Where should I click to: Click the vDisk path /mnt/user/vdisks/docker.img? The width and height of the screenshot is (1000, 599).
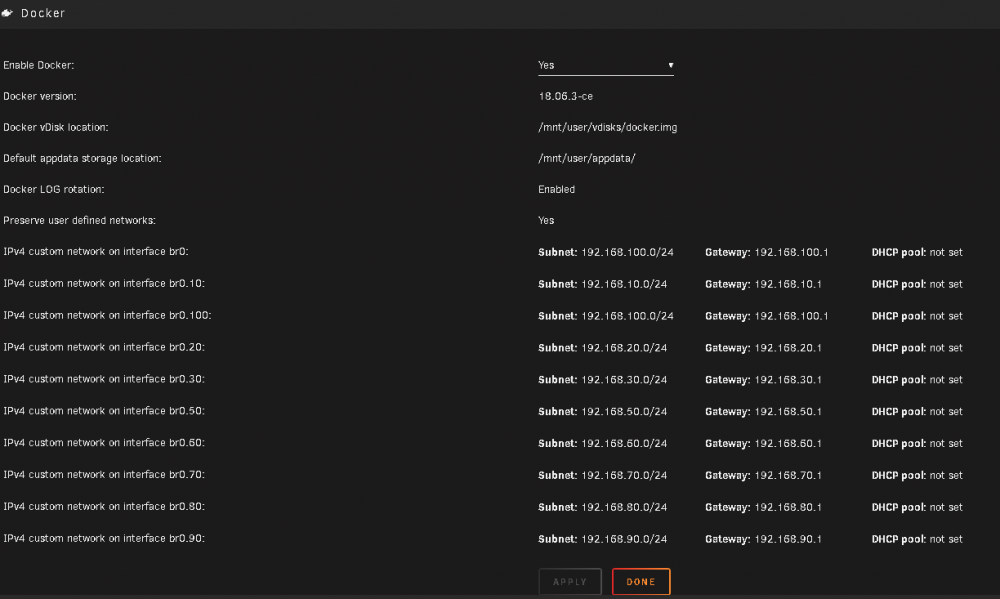point(608,128)
